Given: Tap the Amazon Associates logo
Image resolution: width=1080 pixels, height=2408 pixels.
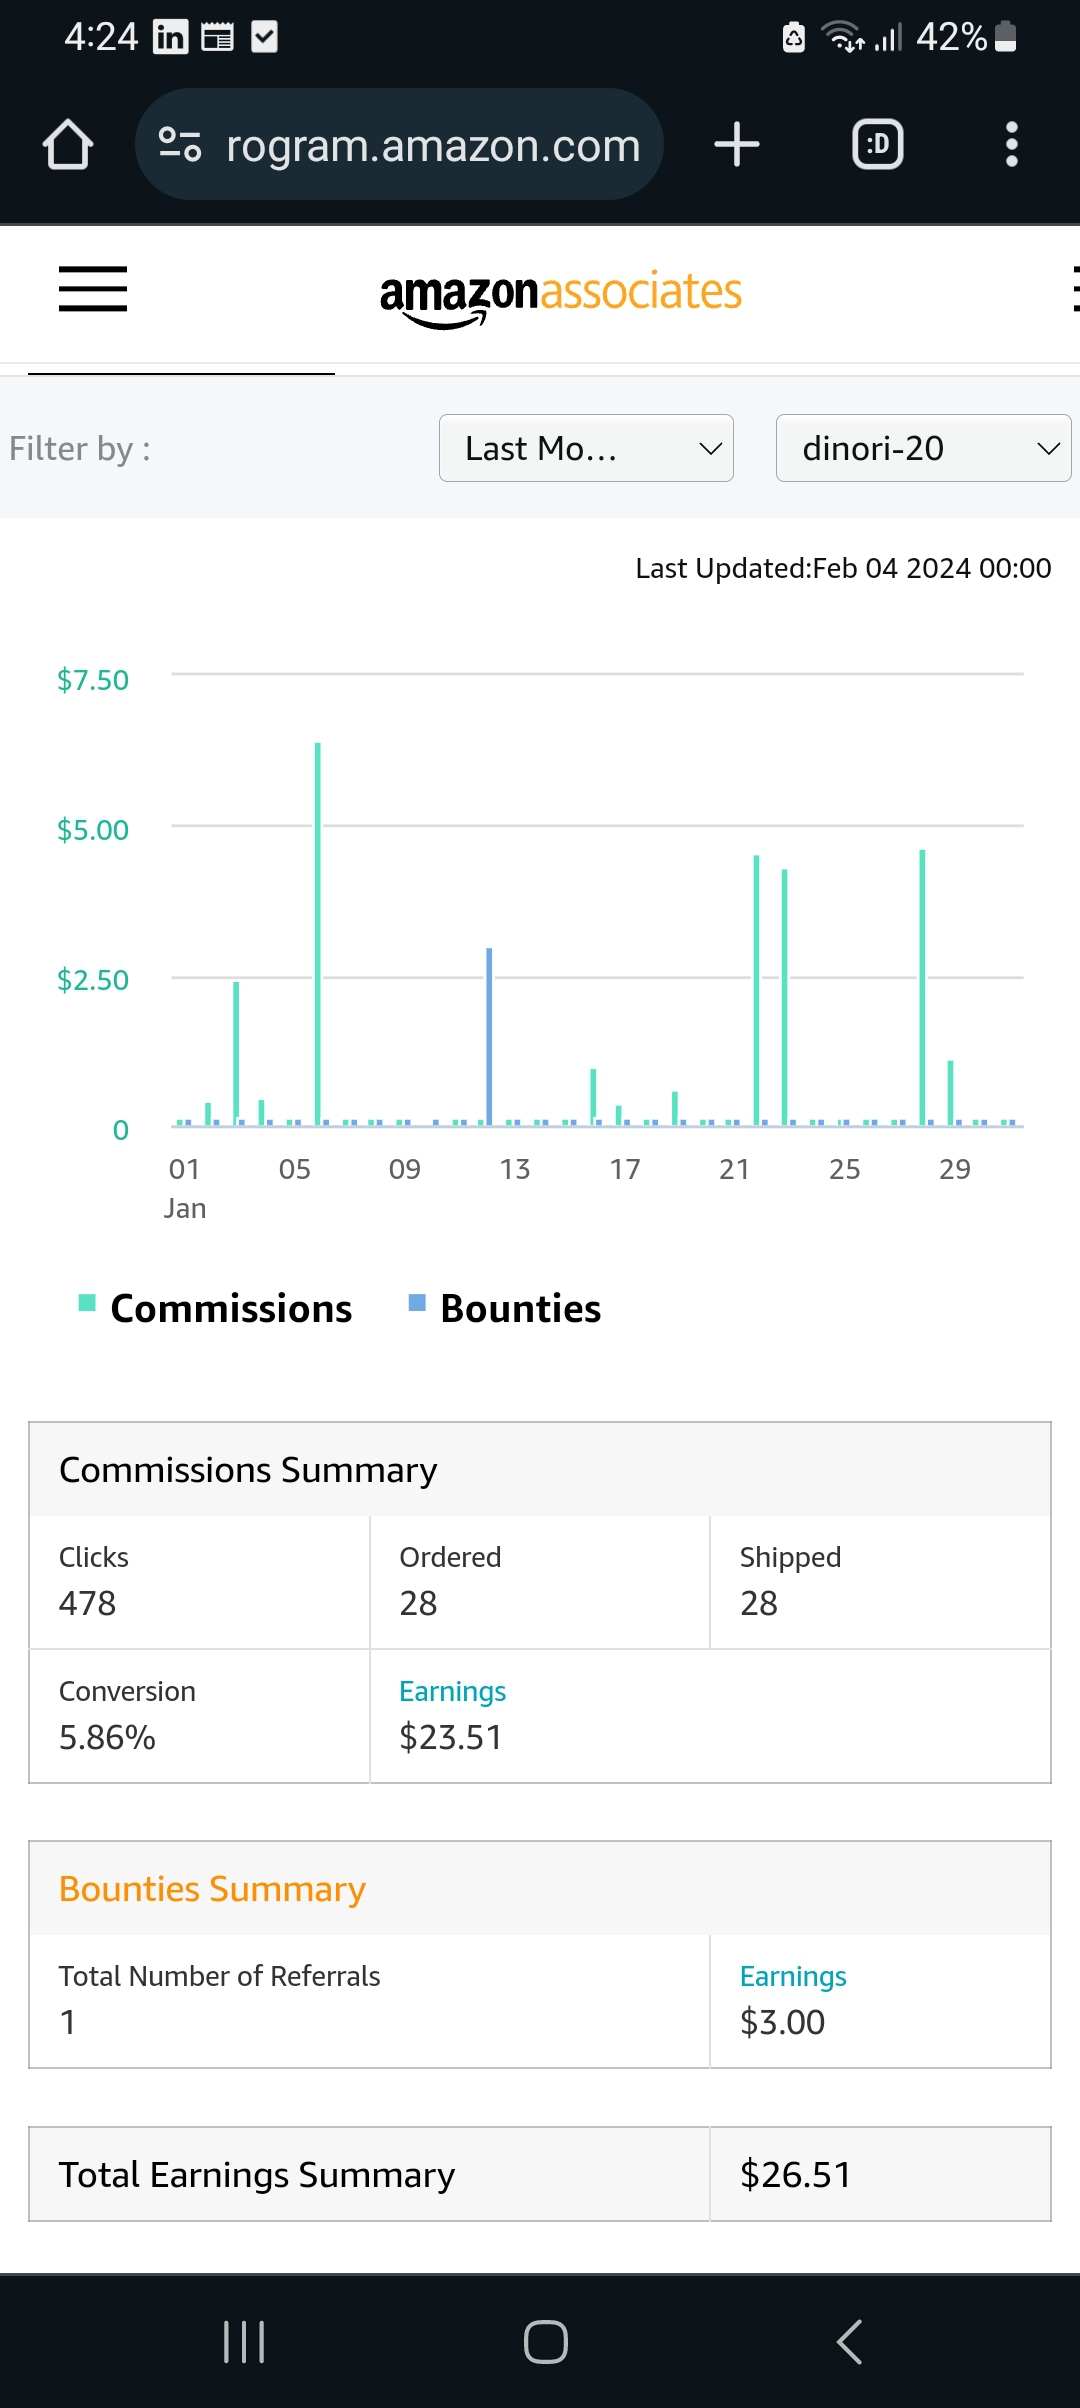Looking at the screenshot, I should pyautogui.click(x=561, y=297).
